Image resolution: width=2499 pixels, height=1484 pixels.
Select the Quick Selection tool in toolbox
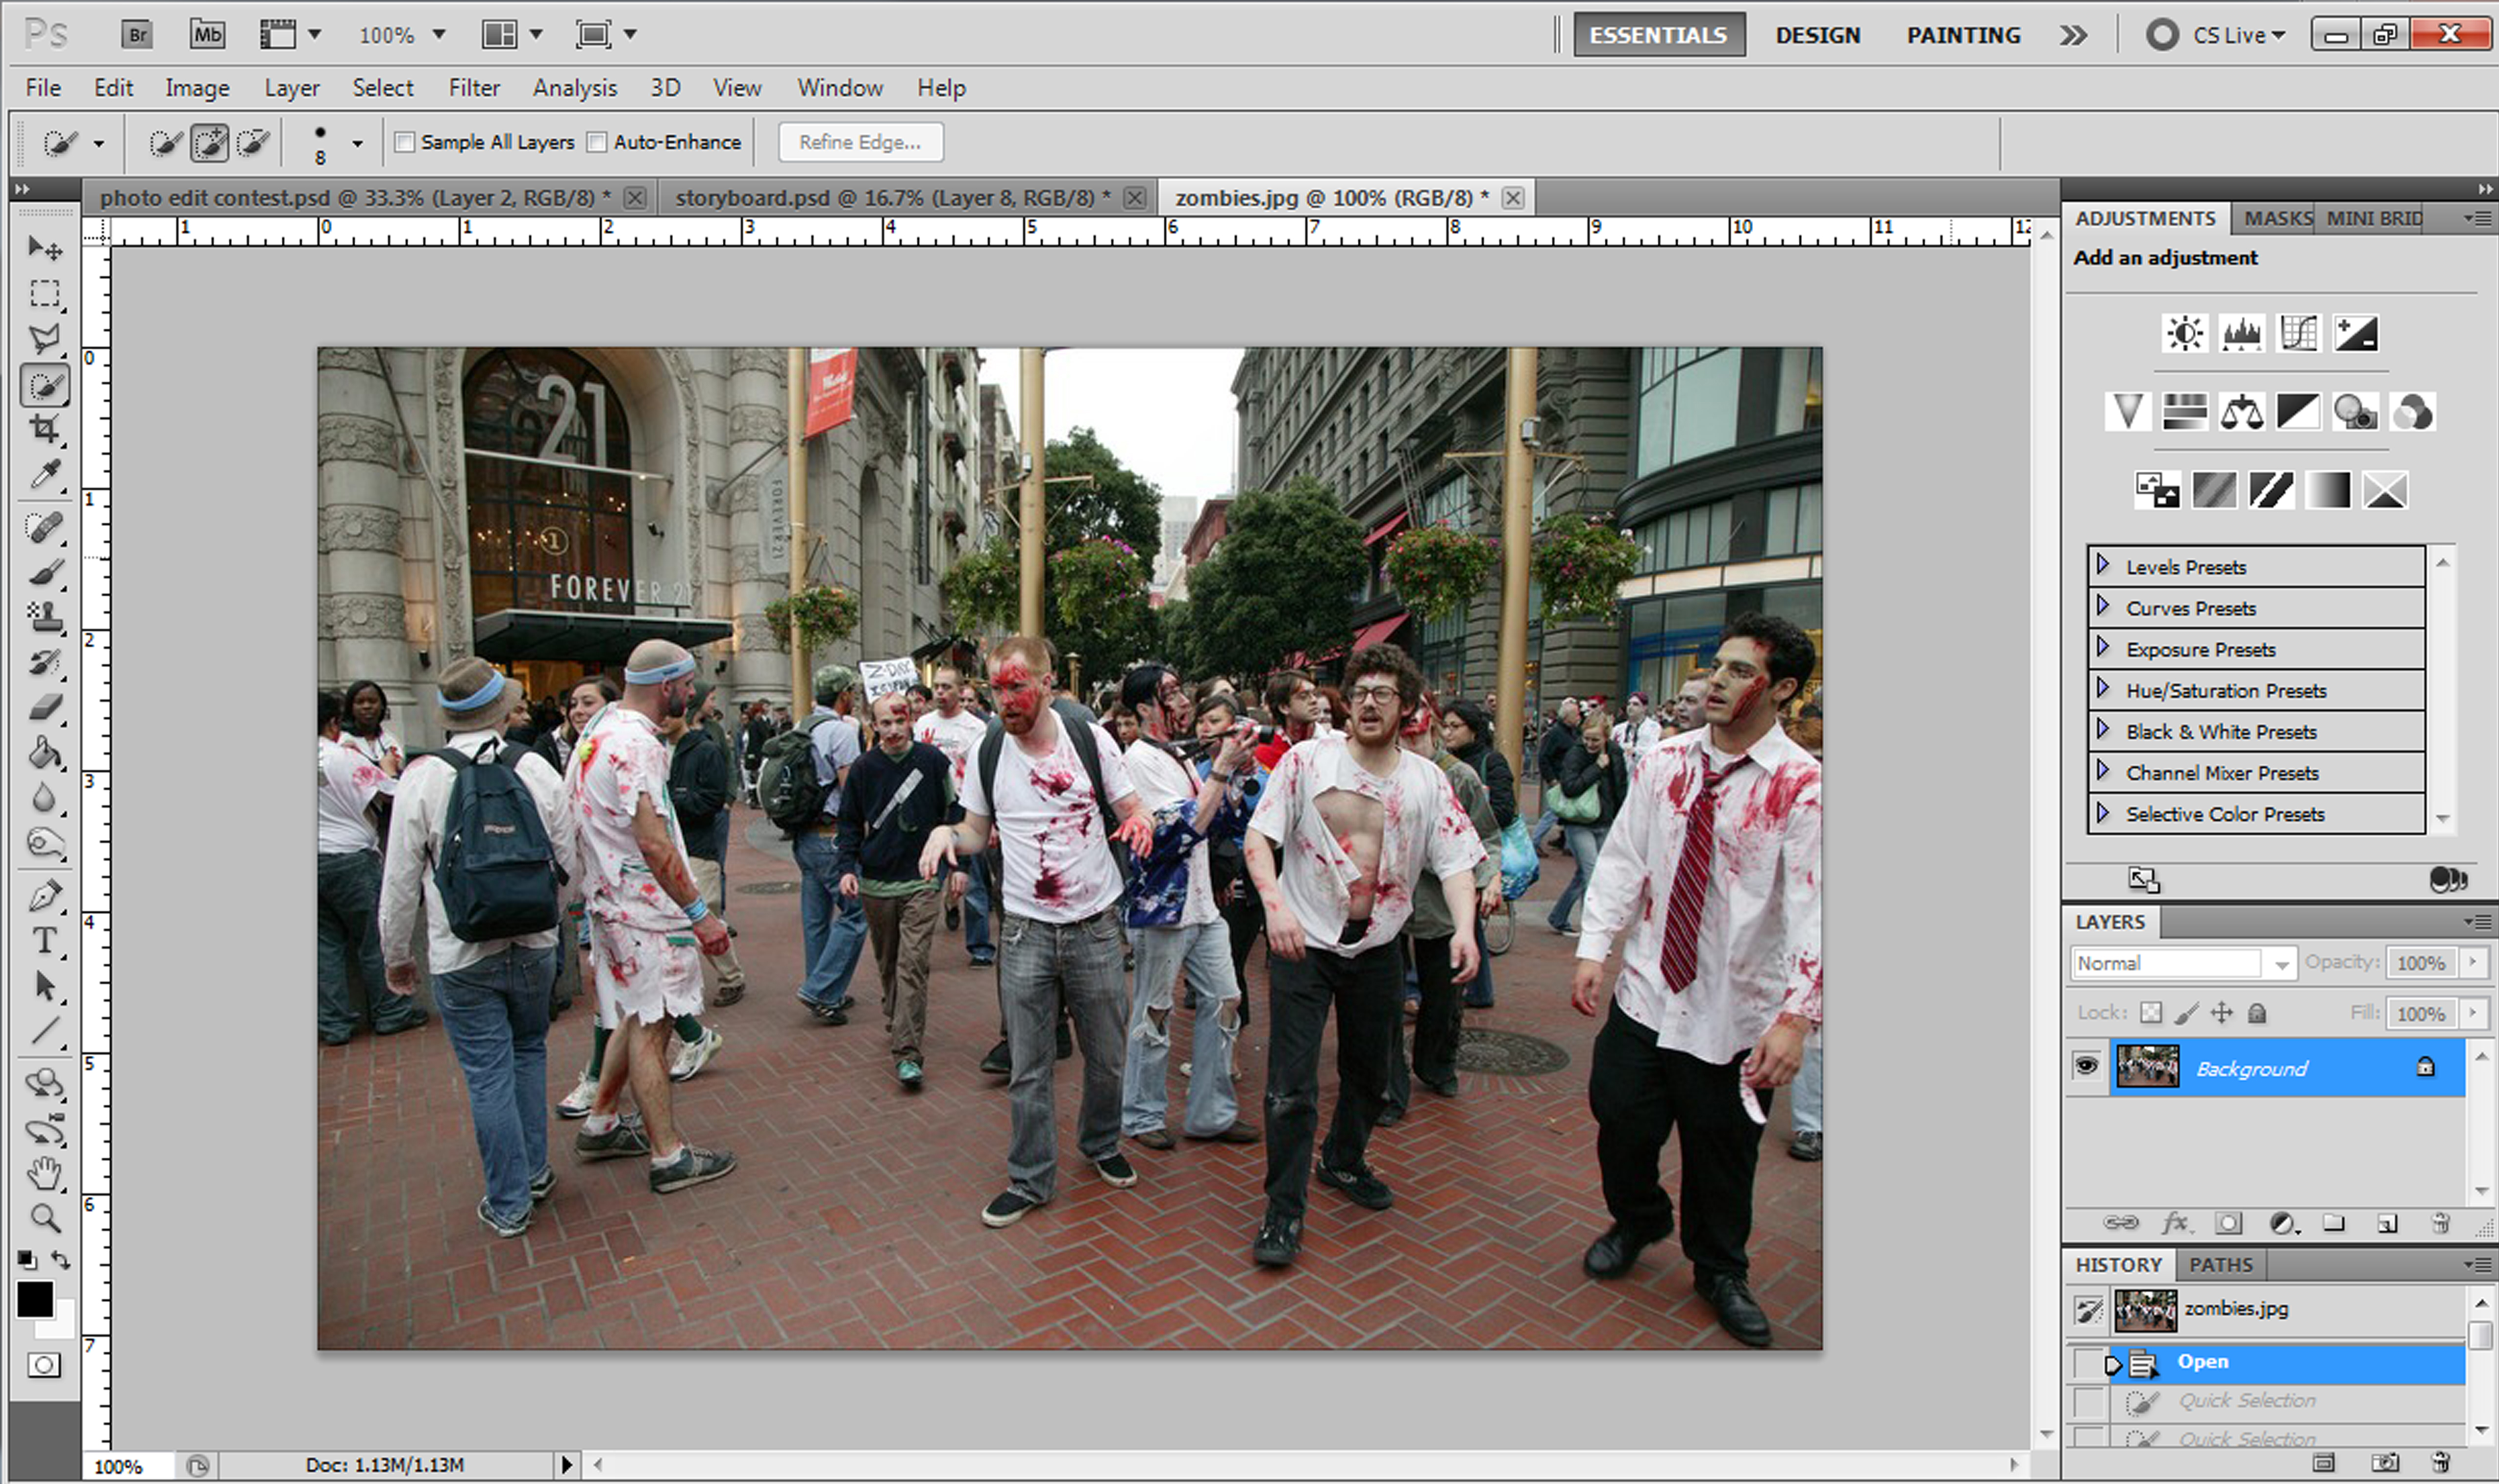[x=45, y=386]
